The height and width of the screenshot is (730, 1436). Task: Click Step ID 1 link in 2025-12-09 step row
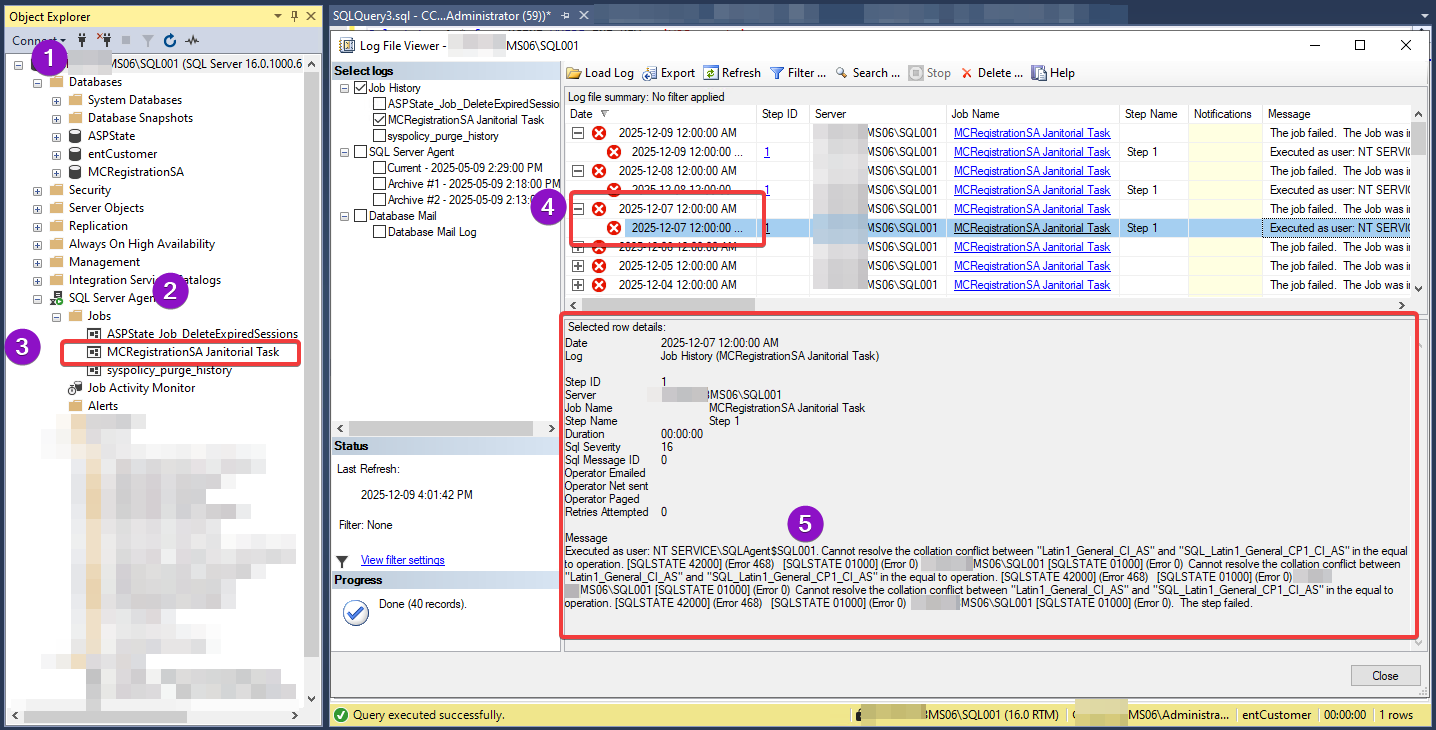[x=767, y=152]
